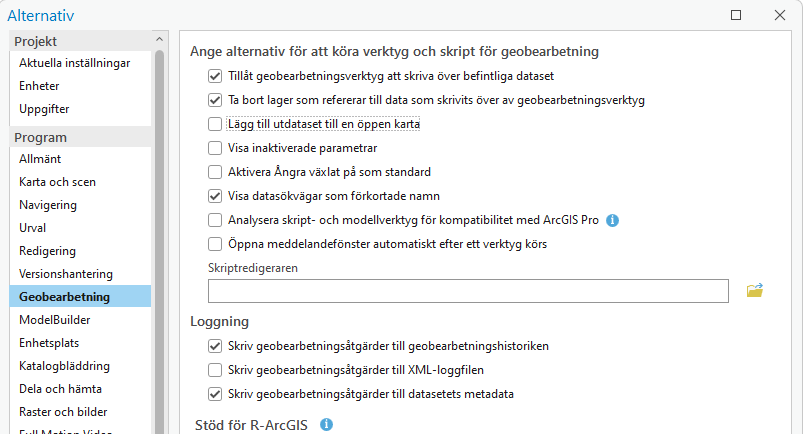This screenshot has width=803, height=434.
Task: Click the sidebar vertical scrollbar
Action: click(159, 240)
